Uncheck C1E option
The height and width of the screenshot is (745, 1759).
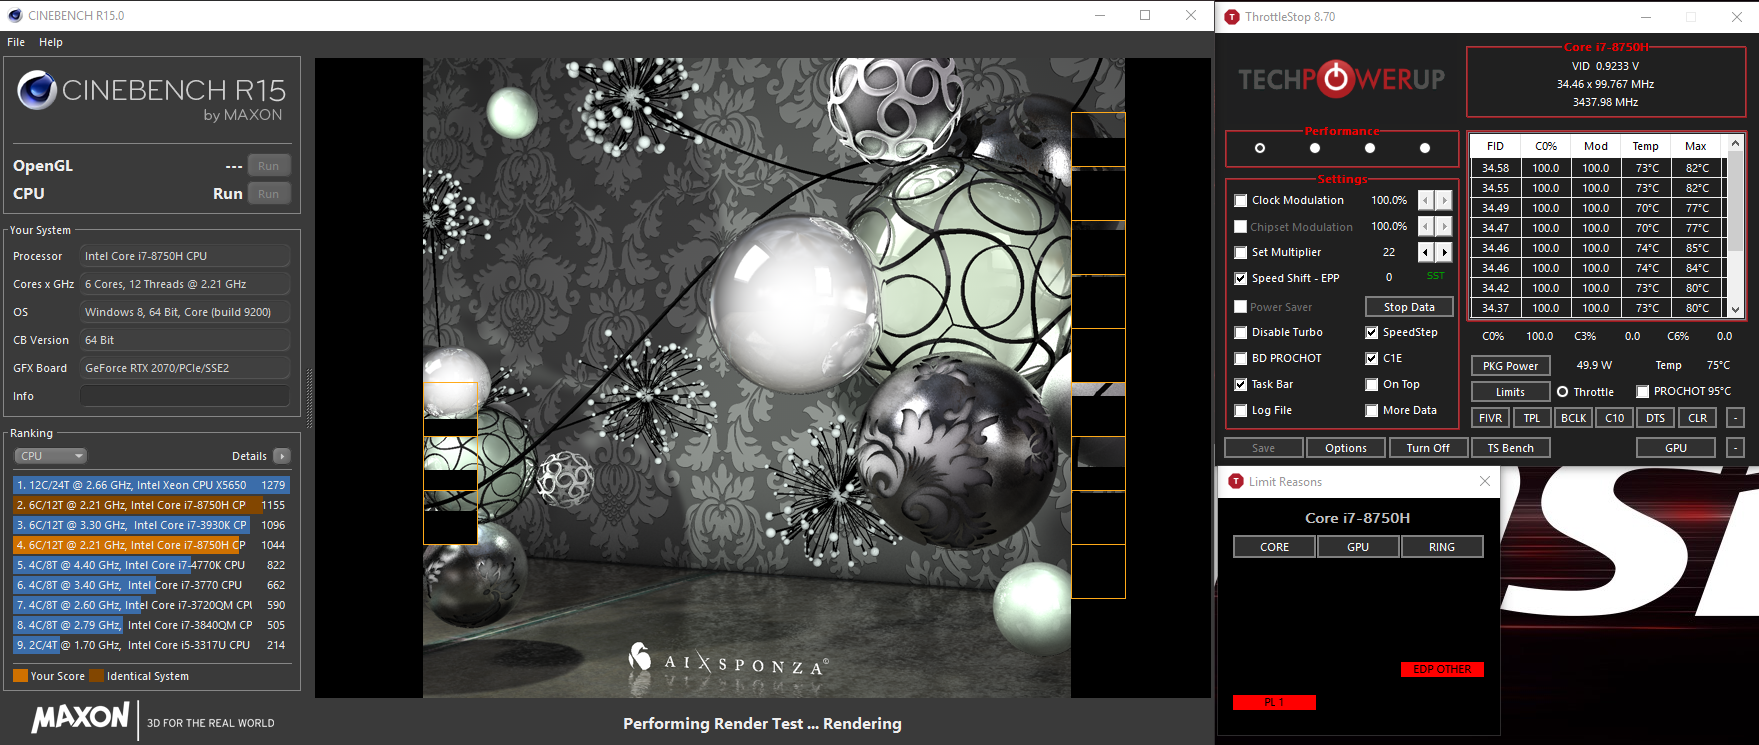tap(1372, 358)
